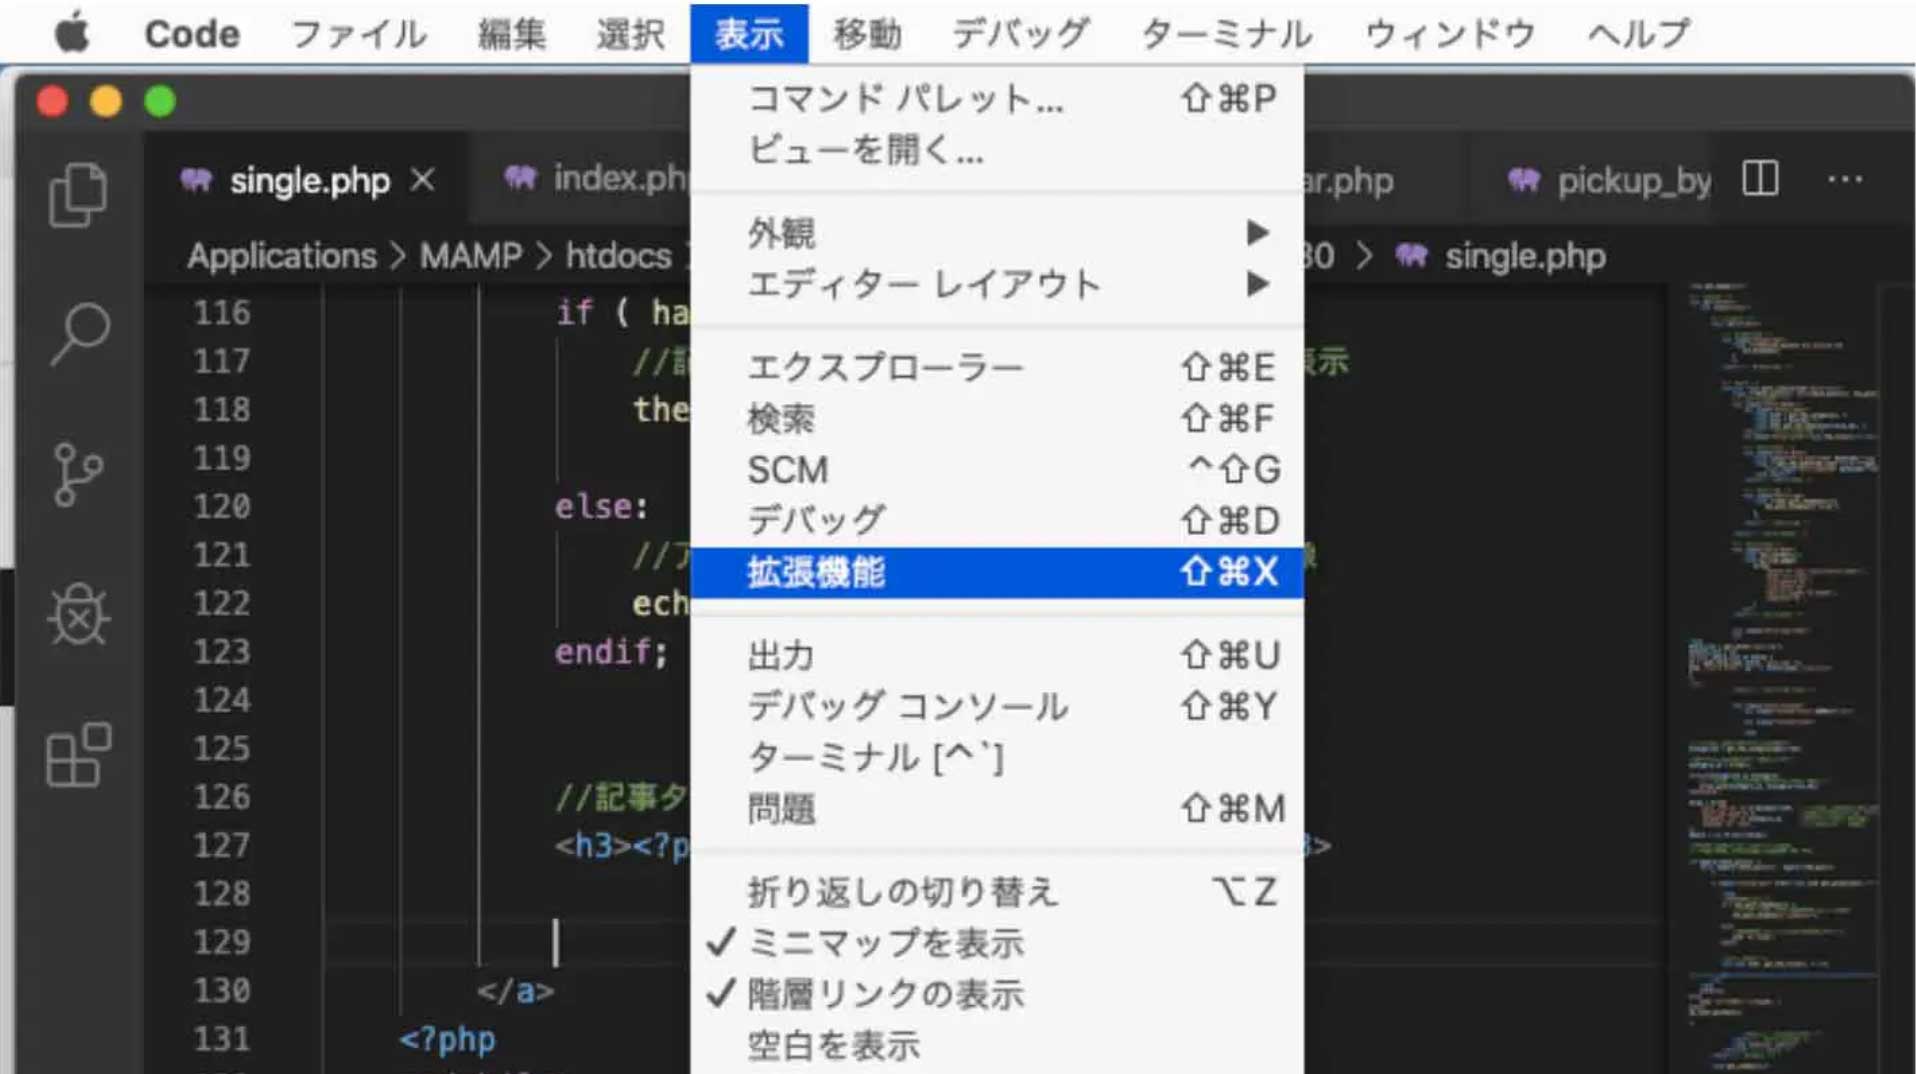1916x1074 pixels.
Task: Open the Extensions icon in activity bar
Action: 78,755
